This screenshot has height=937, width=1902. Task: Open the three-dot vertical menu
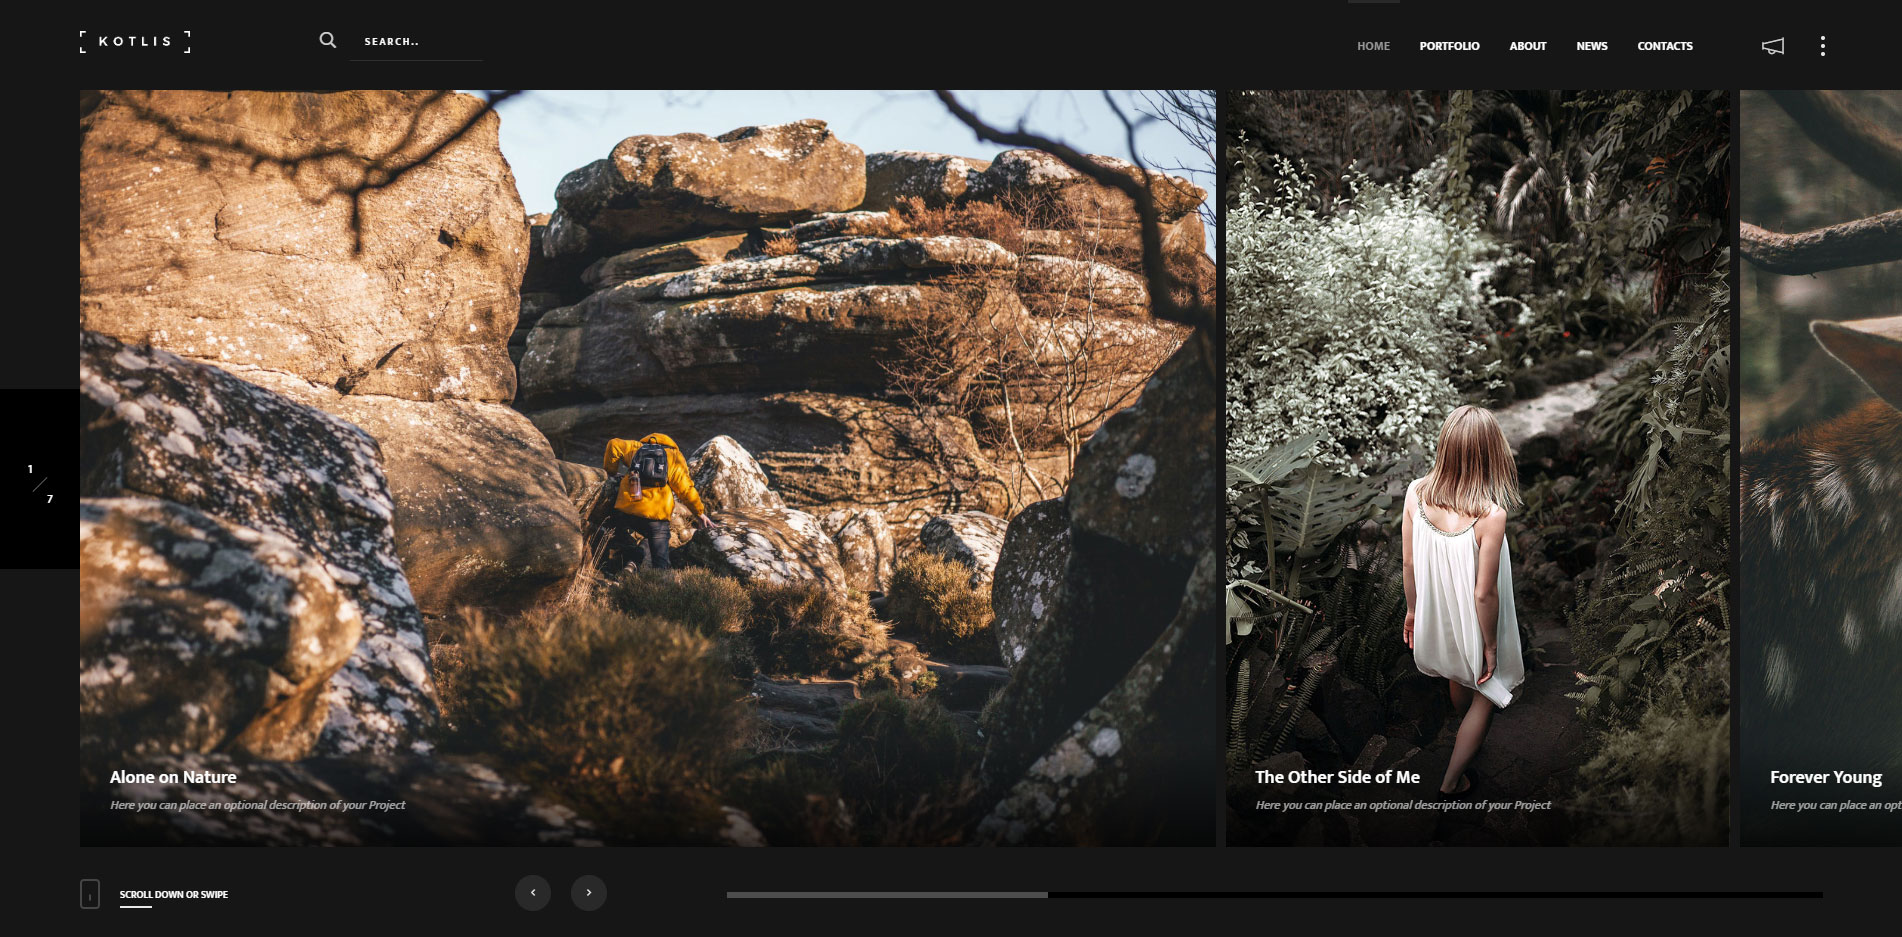(1822, 46)
